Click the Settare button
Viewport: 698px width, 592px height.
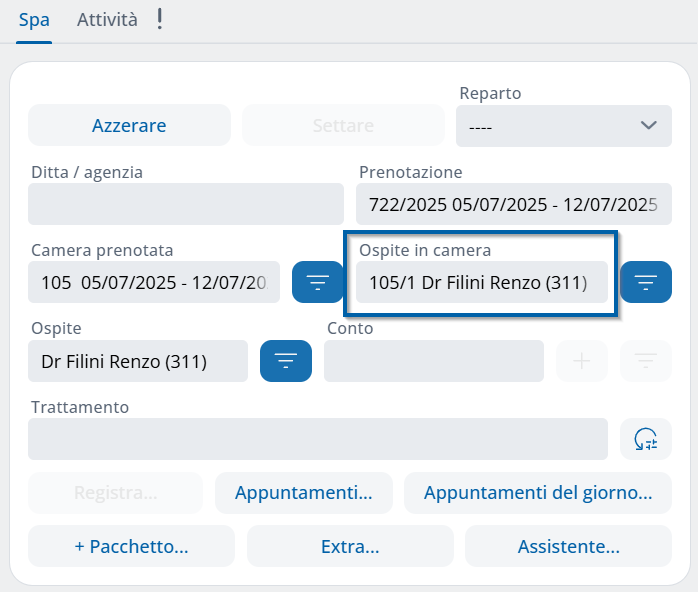pos(343,126)
